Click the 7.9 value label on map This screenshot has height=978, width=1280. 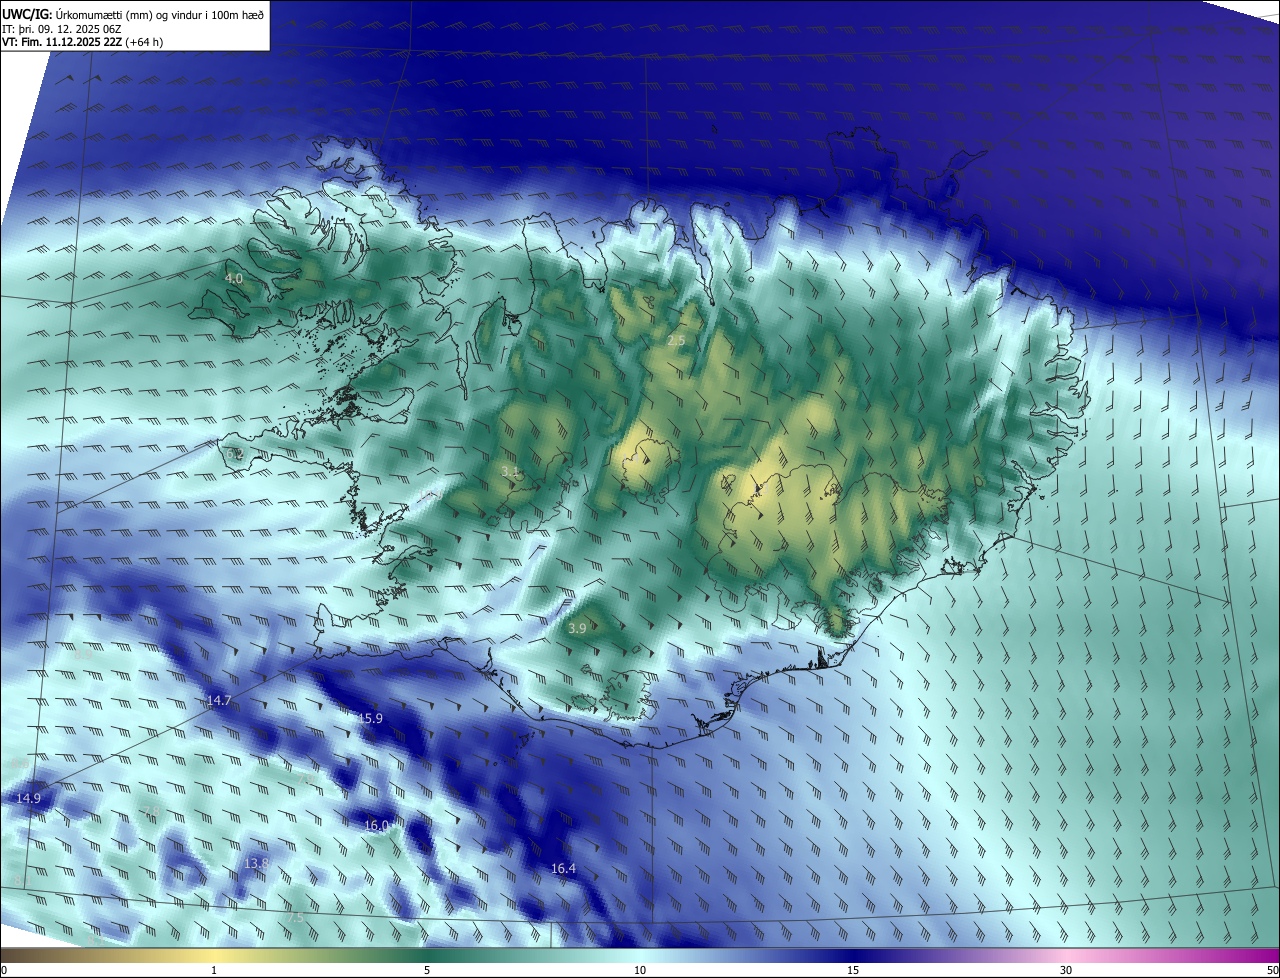306,779
